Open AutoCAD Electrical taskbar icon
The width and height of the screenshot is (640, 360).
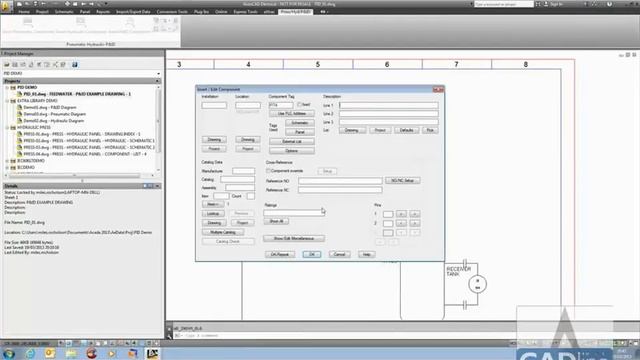click(x=153, y=353)
